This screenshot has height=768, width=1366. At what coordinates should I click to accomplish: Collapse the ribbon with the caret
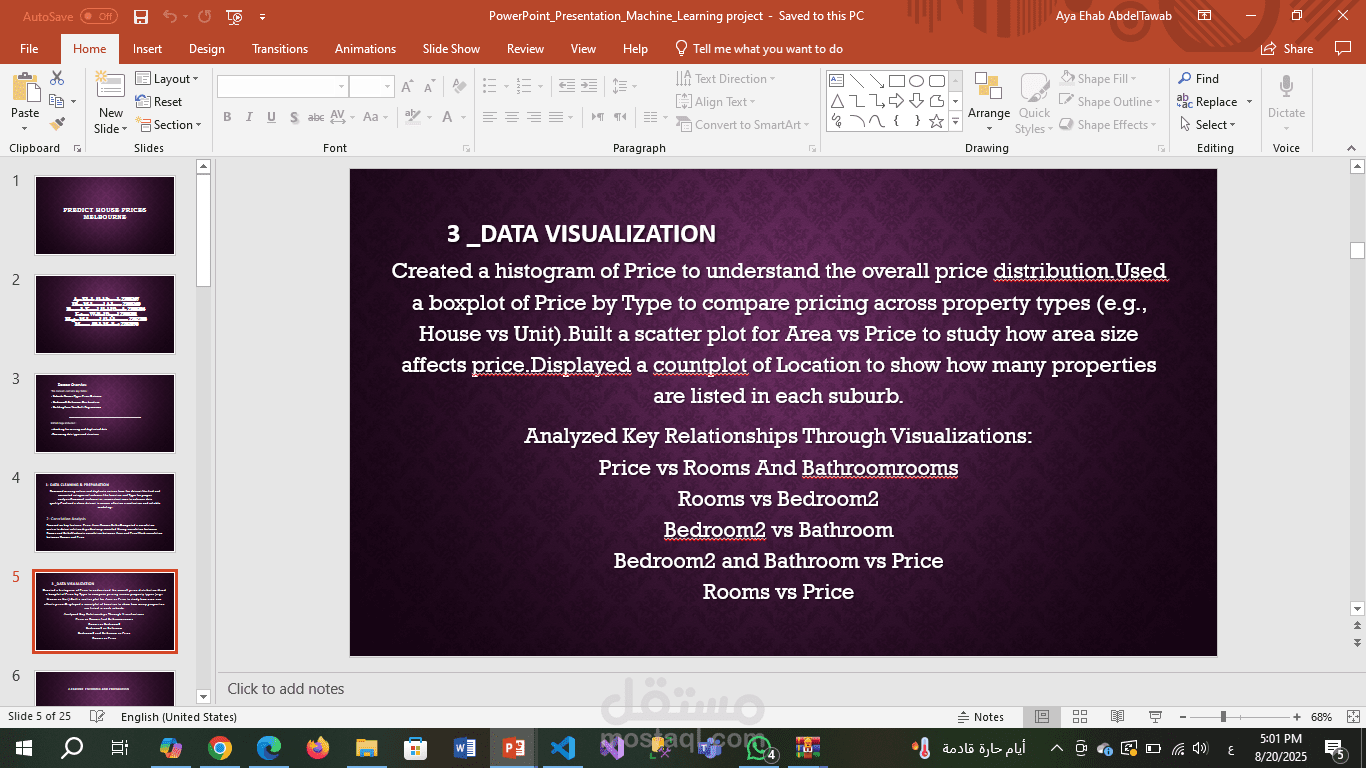pyautogui.click(x=1352, y=147)
